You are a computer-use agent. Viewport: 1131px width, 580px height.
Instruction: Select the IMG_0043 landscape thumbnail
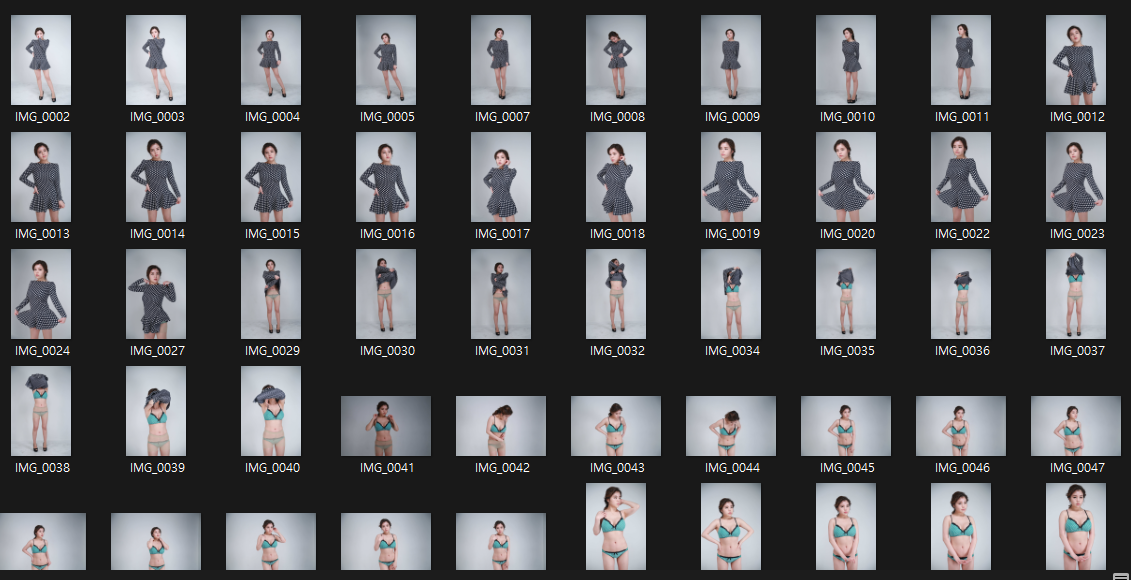(616, 426)
